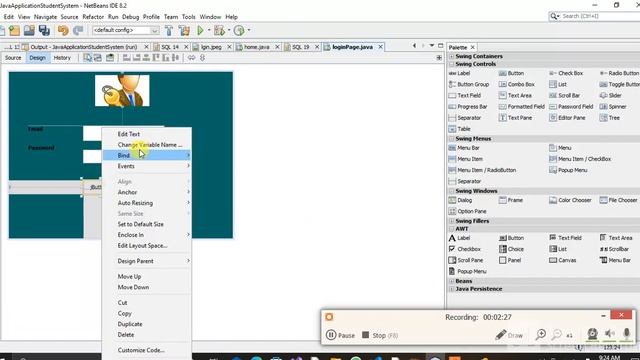Open the Refactor menu
This screenshot has width=640, height=360.
(x=93, y=17)
